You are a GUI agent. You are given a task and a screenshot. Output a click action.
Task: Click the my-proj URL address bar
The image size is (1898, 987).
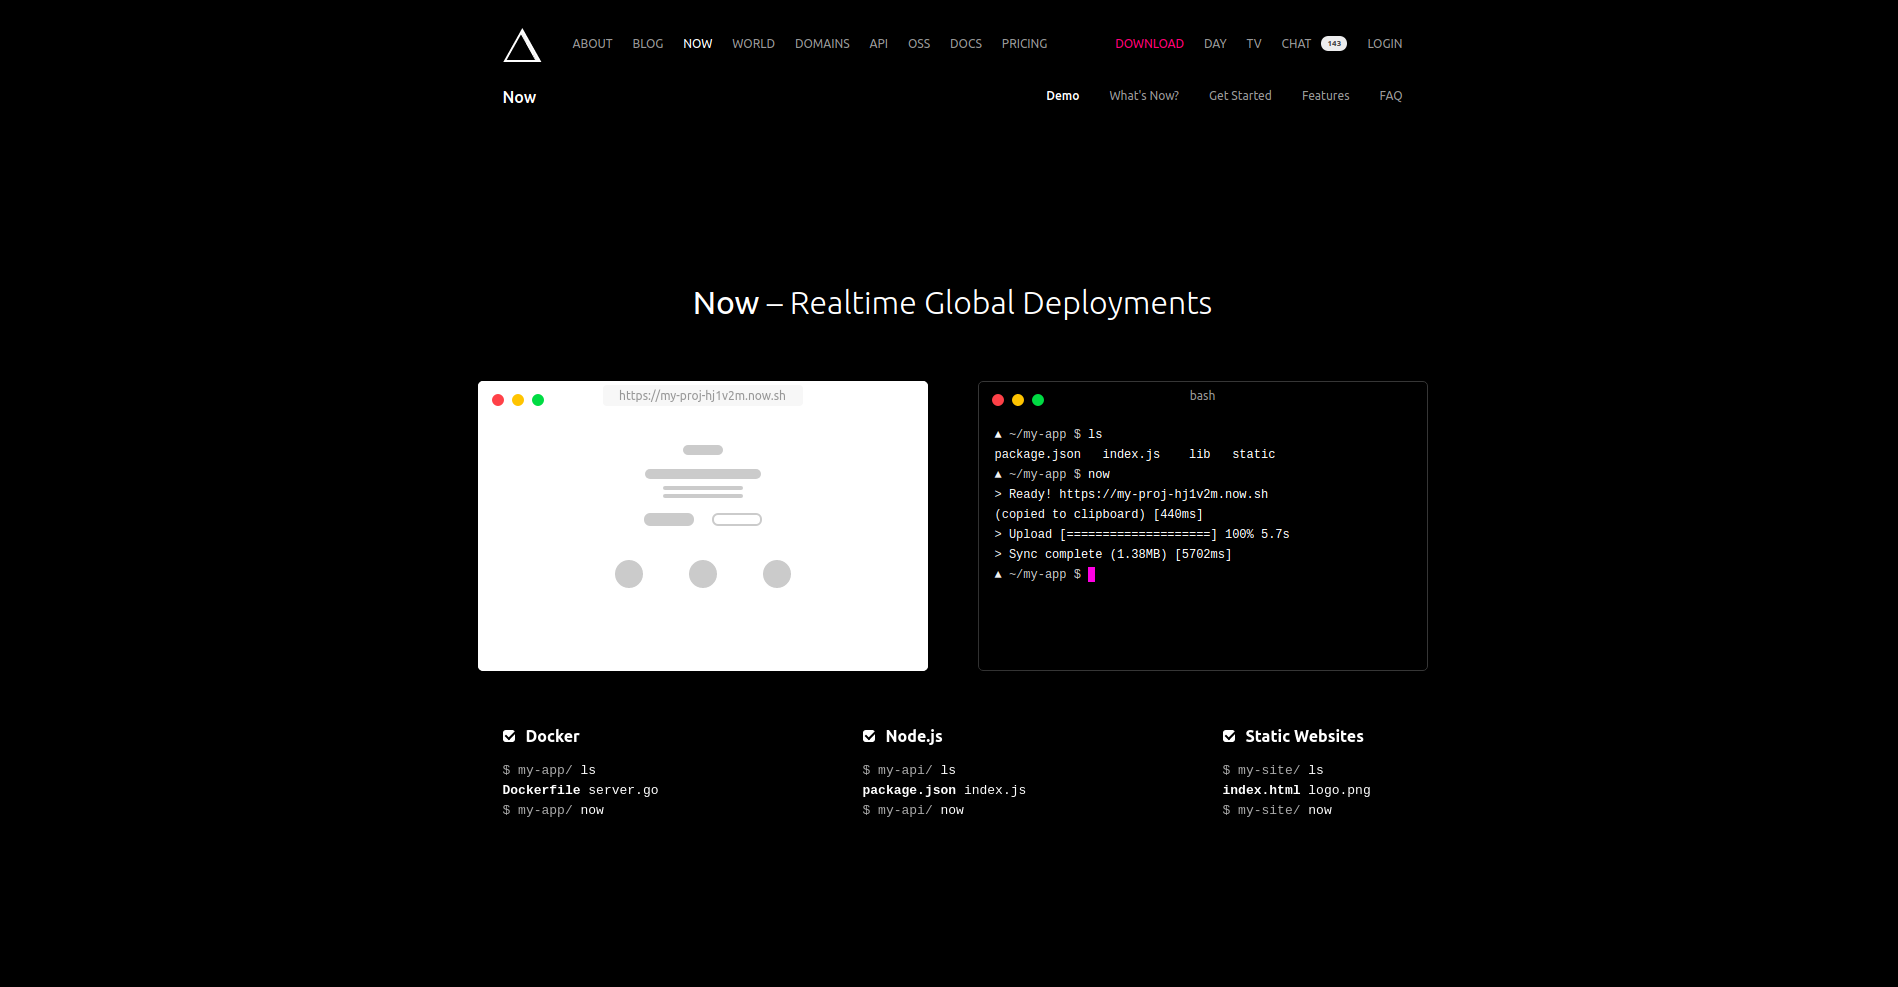click(702, 396)
